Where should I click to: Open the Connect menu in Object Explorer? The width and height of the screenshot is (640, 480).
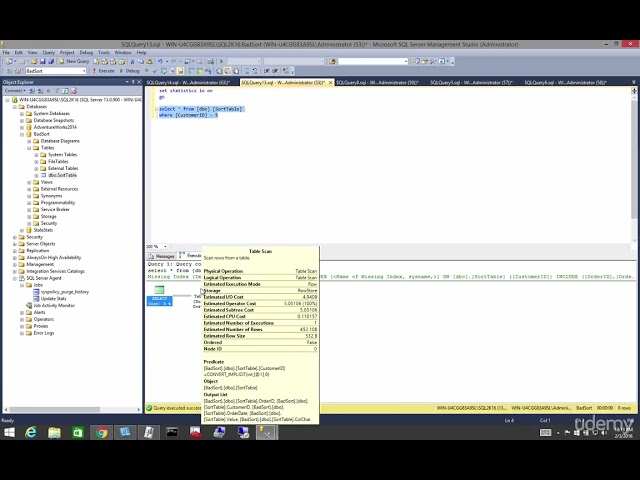tap(15, 91)
